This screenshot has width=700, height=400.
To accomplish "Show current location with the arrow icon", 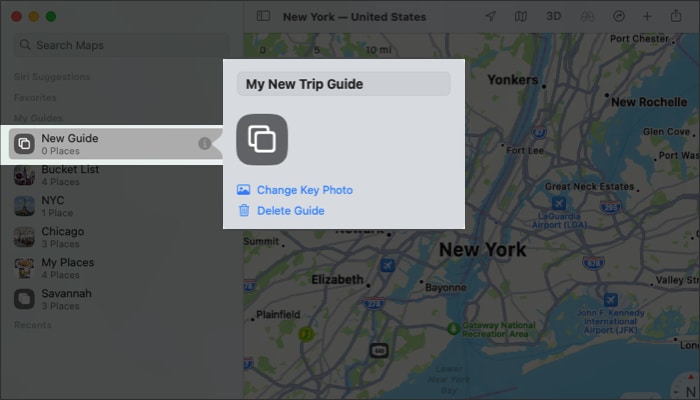I will (x=490, y=17).
